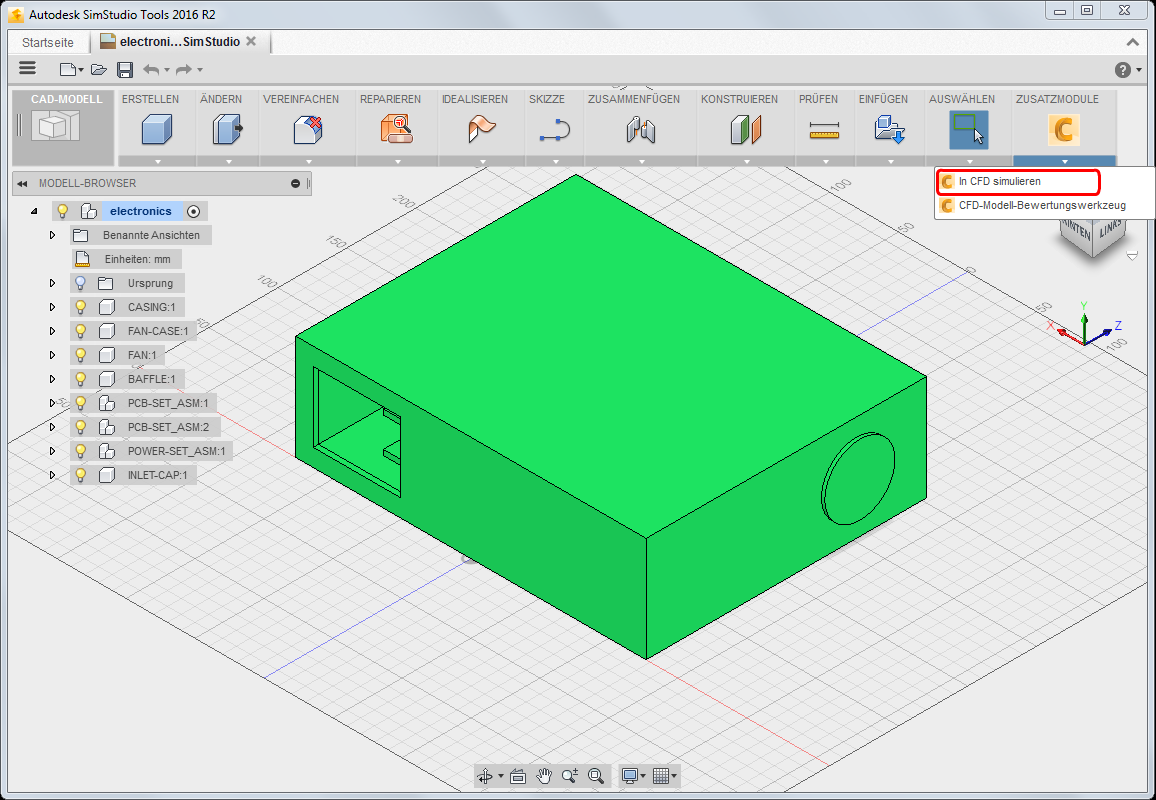
Task: Toggle visibility bulb of Ursprung
Action: (80, 283)
